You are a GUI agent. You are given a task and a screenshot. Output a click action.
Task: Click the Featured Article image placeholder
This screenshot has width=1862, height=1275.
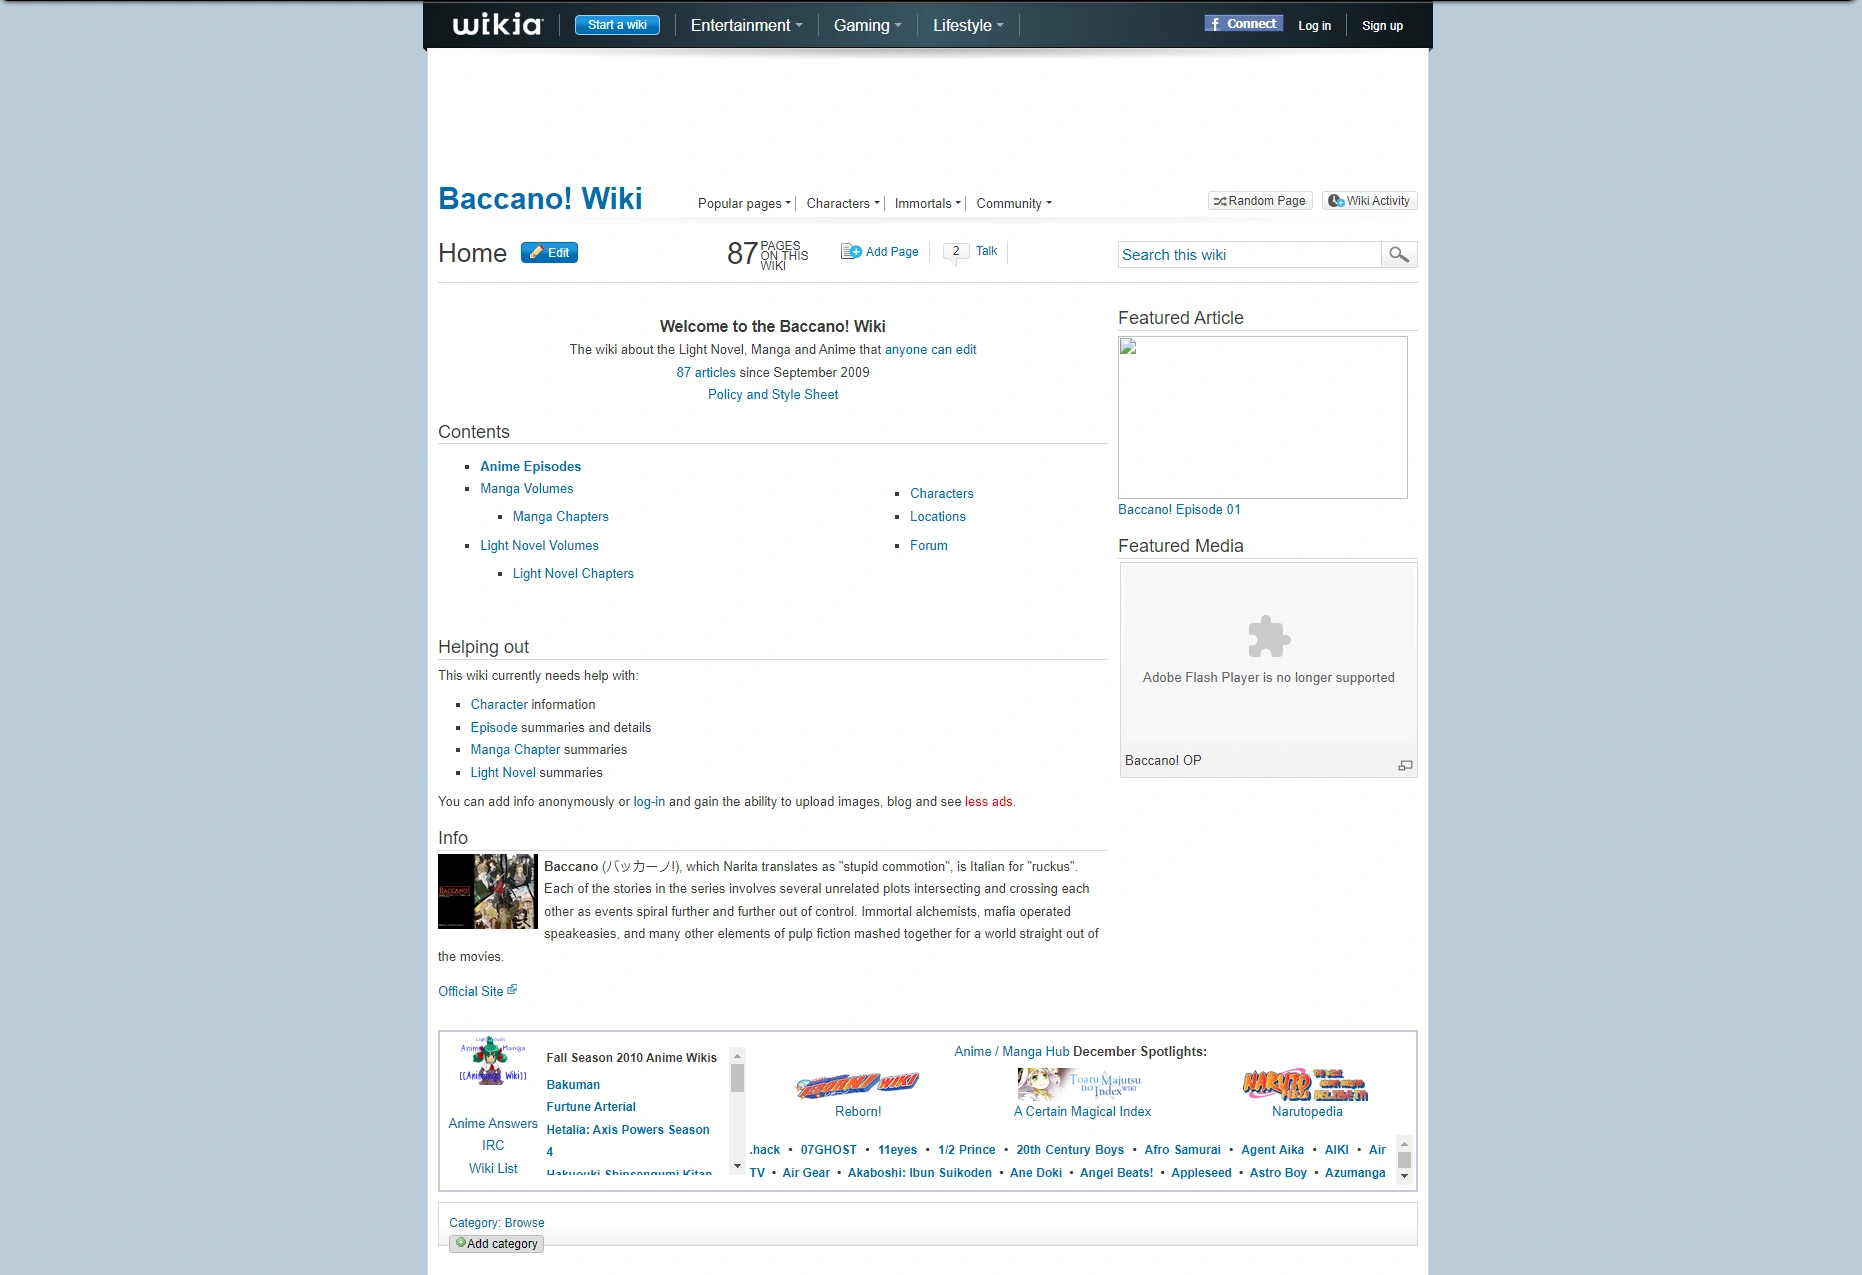[x=1263, y=417]
